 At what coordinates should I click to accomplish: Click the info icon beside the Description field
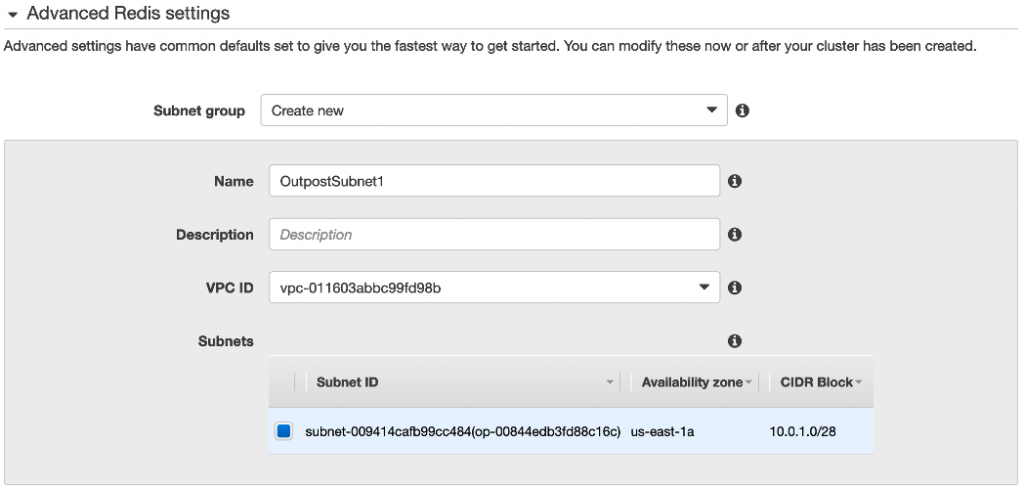[x=734, y=234]
